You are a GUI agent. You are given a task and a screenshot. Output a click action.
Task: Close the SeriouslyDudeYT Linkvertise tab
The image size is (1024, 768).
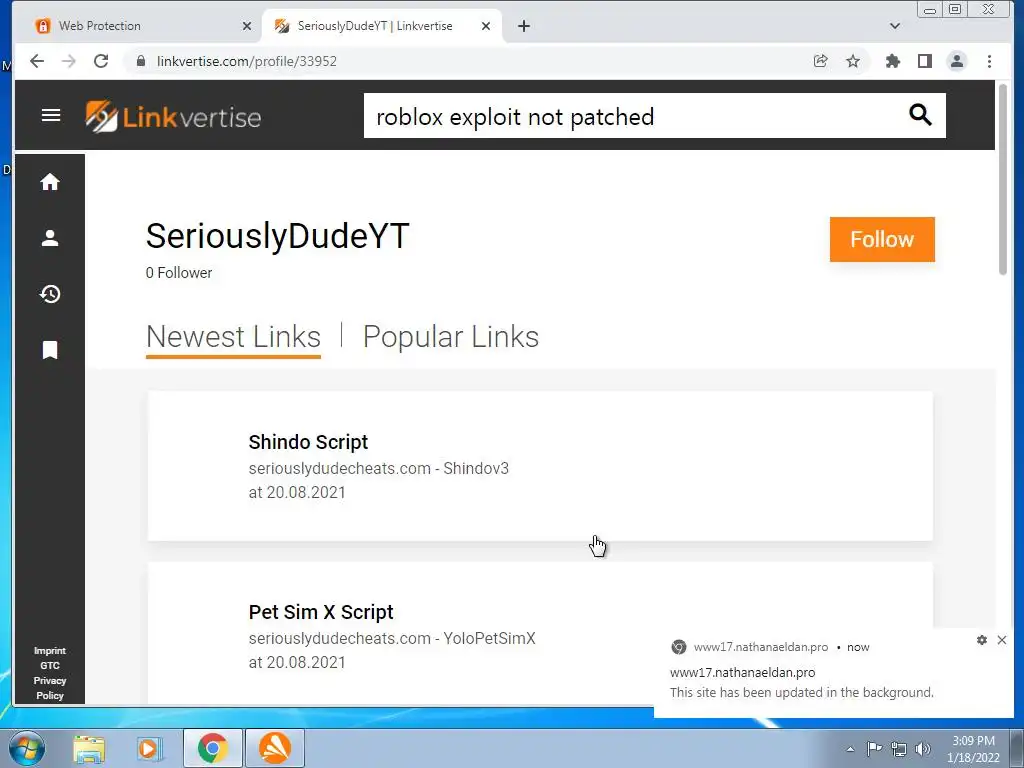[486, 26]
